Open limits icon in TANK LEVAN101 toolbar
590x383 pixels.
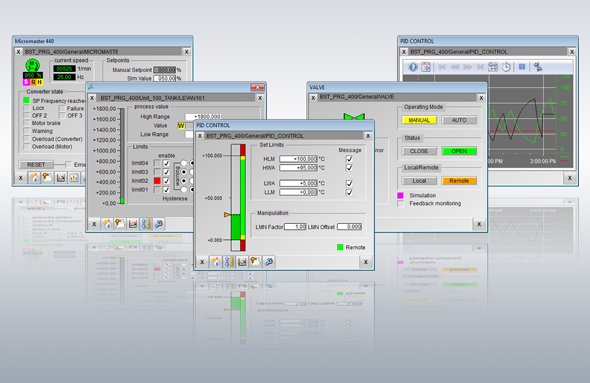pos(146,224)
